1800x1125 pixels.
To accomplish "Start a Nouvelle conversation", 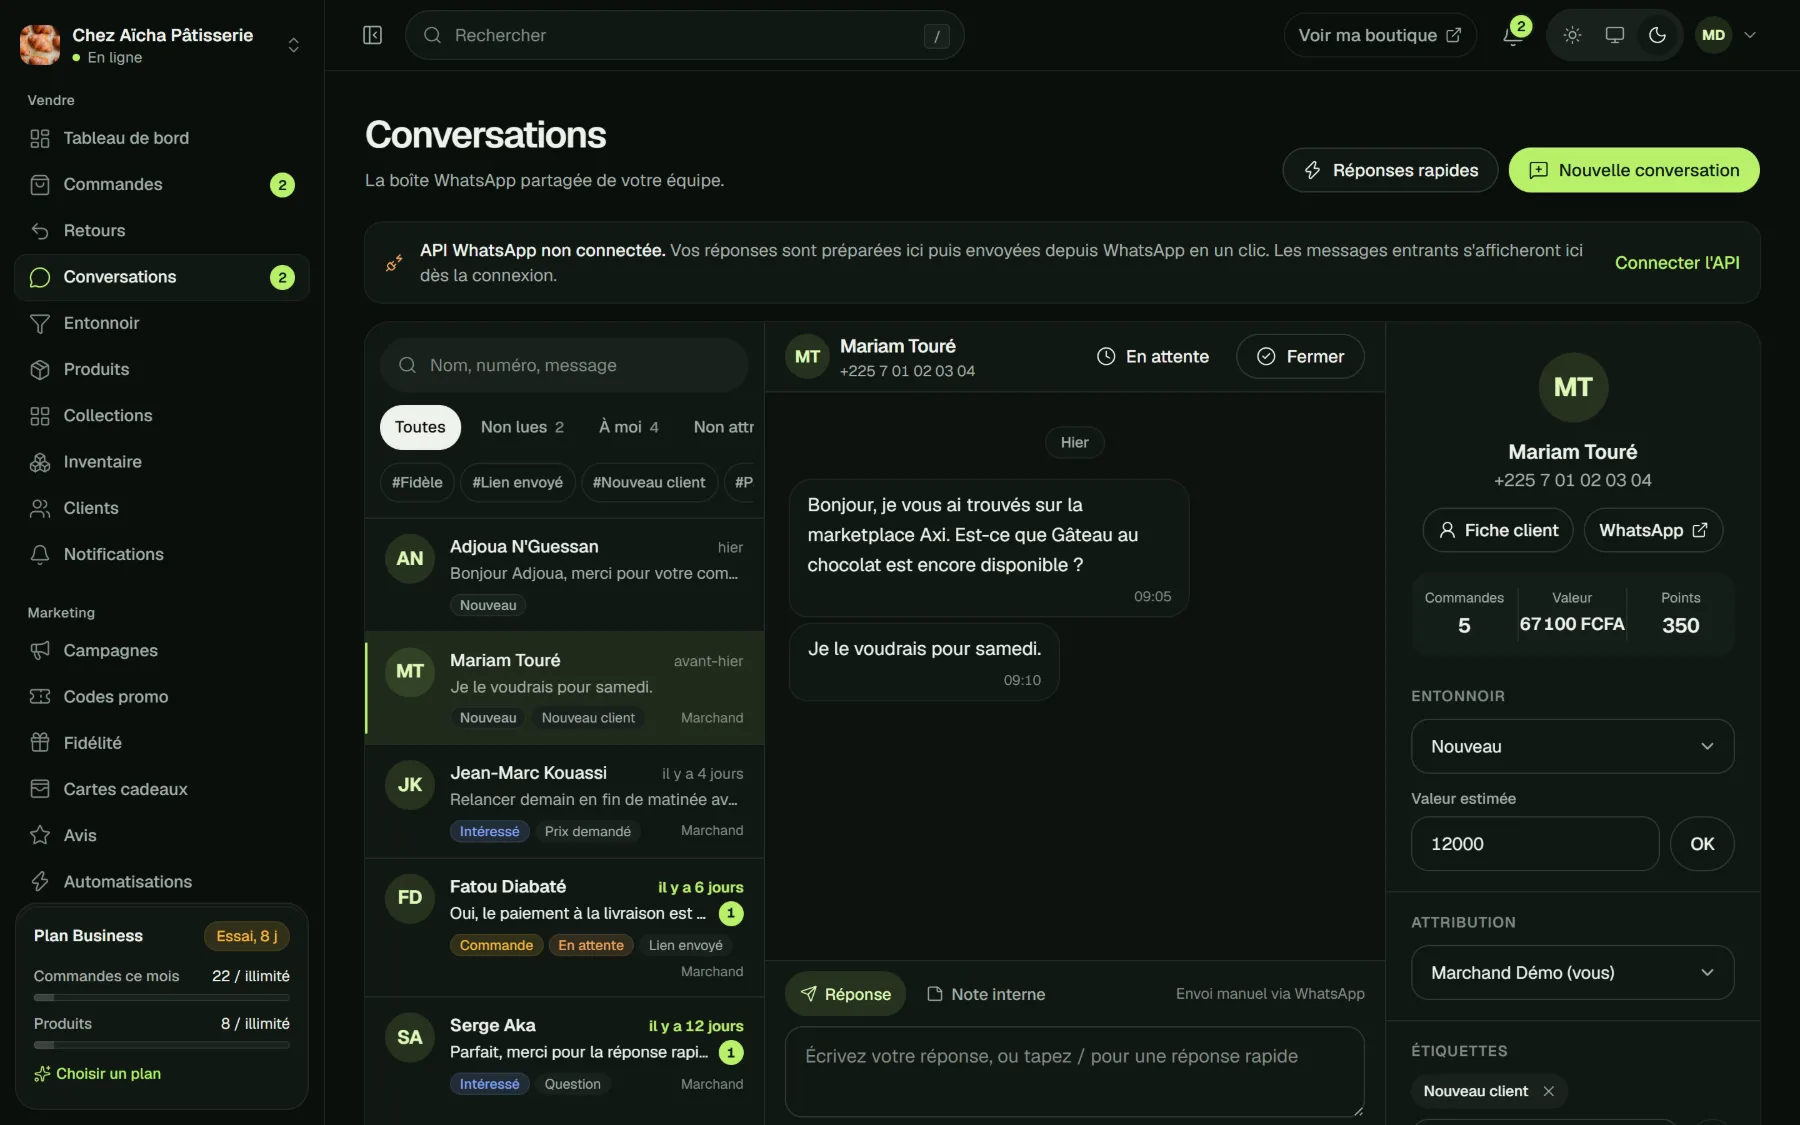I will [1634, 170].
